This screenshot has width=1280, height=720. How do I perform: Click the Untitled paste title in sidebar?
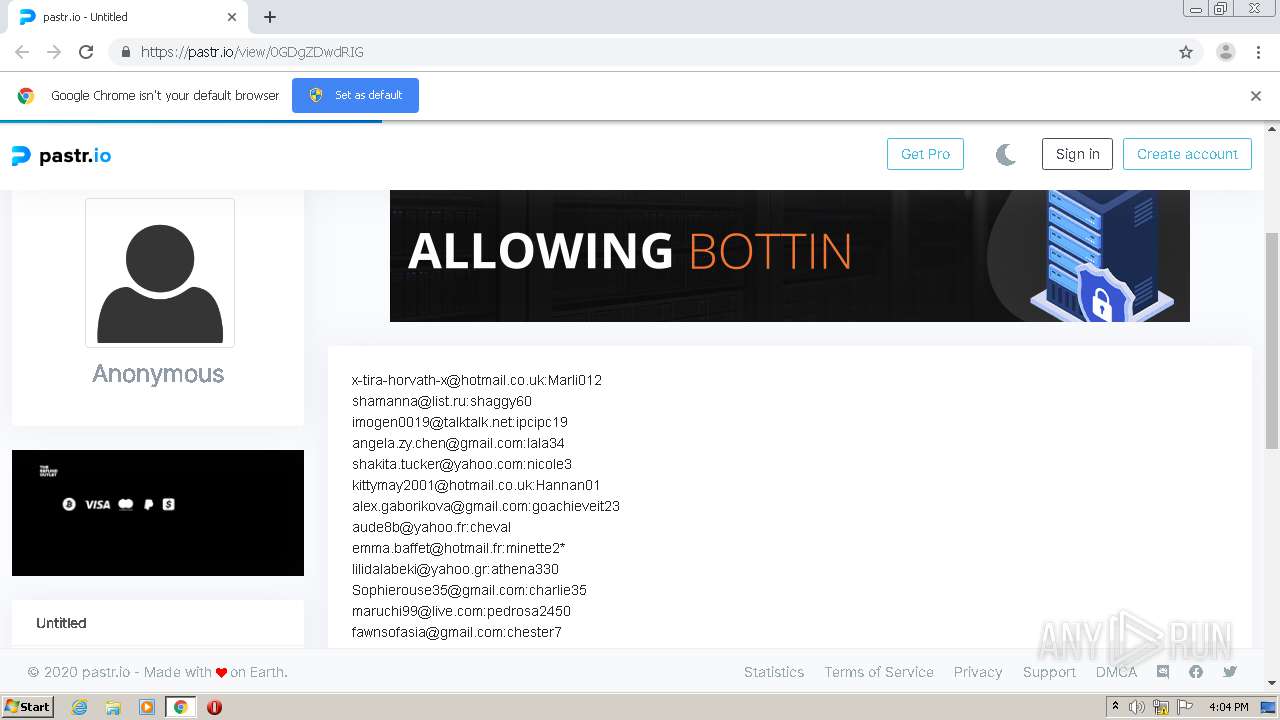click(61, 623)
